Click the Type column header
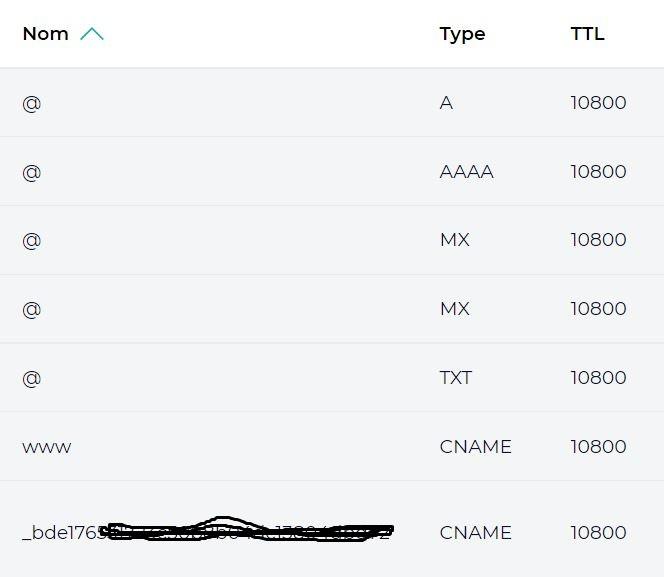This screenshot has height=577, width=664. point(462,34)
